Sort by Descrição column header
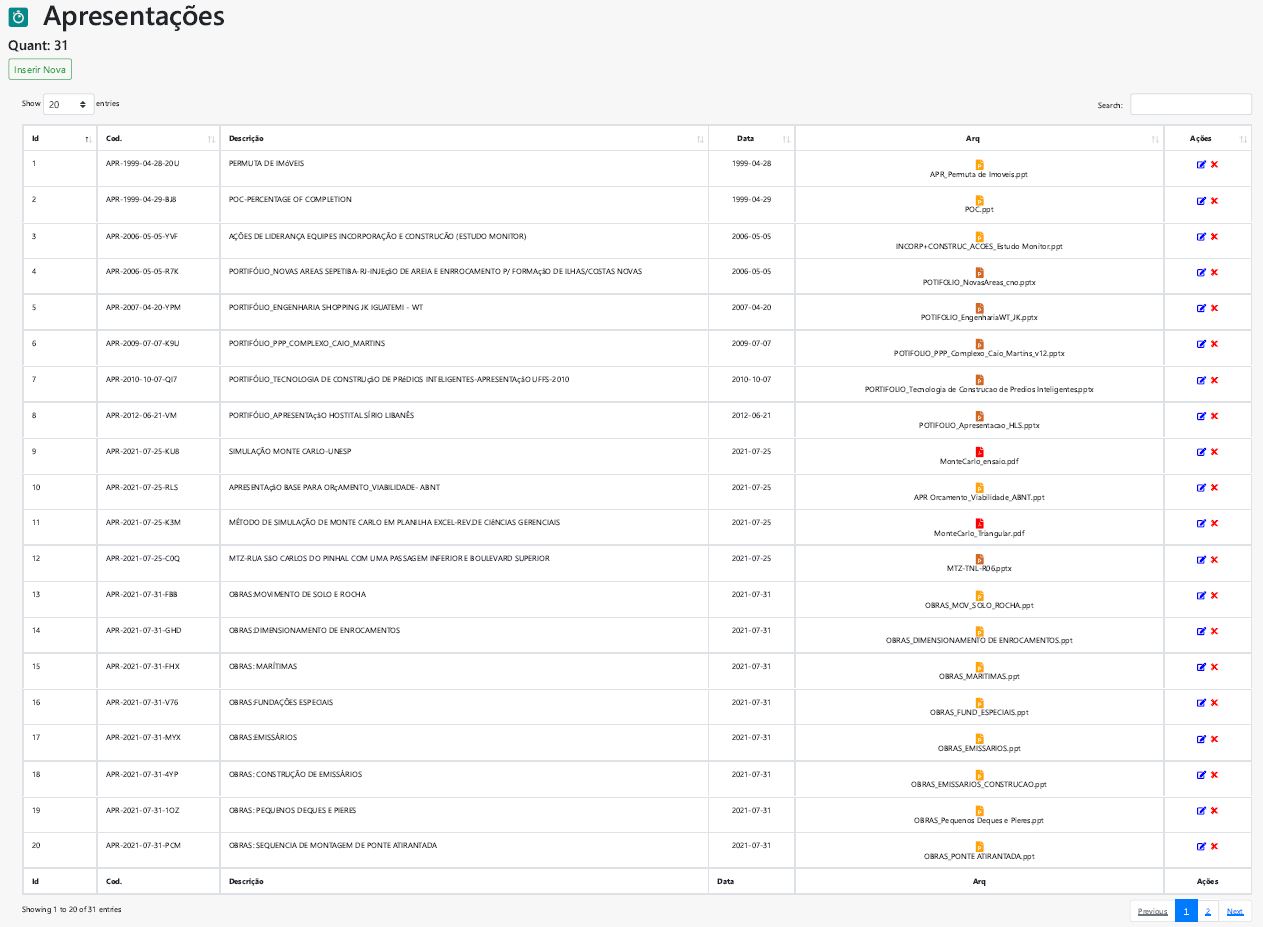The height and width of the screenshot is (927, 1263). coord(464,138)
